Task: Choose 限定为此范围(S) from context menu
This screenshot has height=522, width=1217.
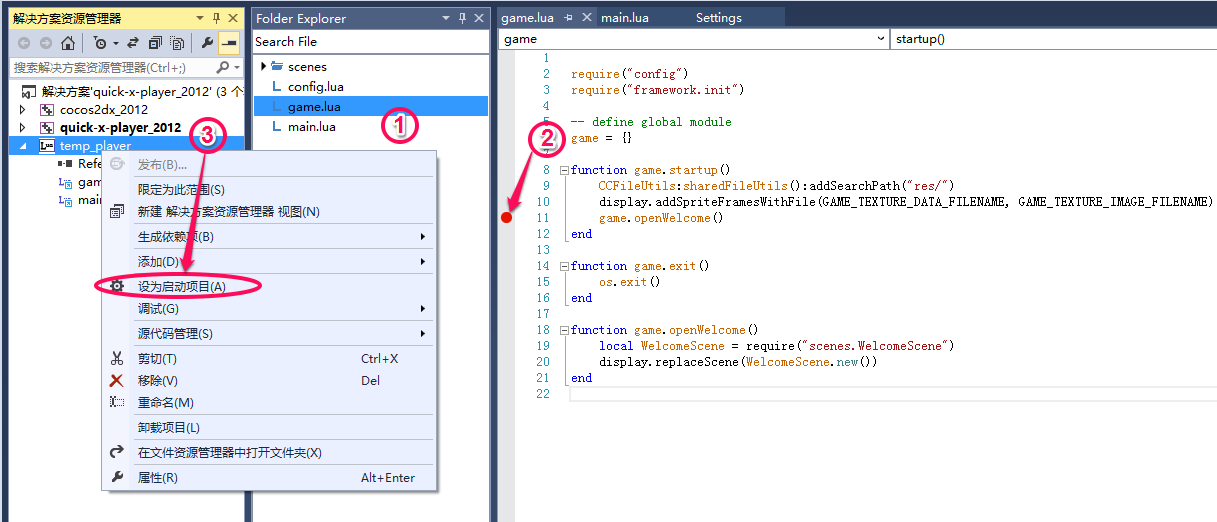Action: pos(269,189)
